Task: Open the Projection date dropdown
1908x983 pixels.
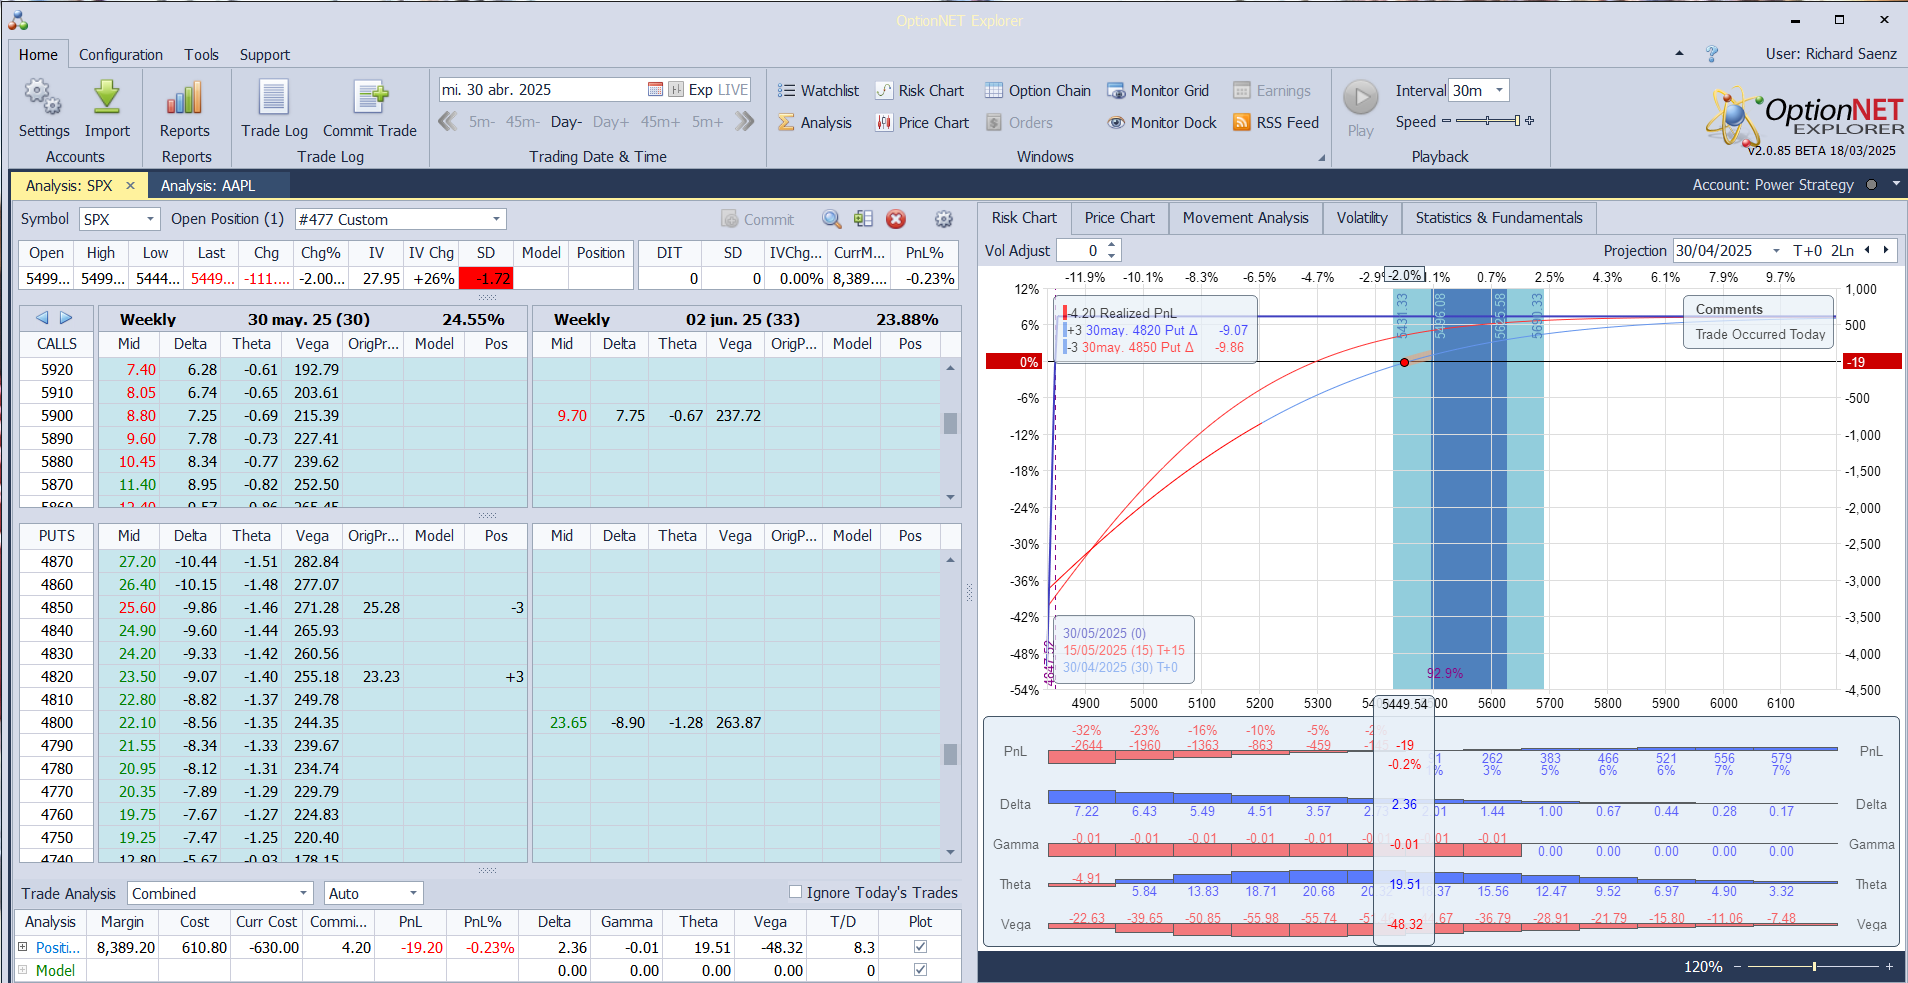Action: pos(1776,251)
